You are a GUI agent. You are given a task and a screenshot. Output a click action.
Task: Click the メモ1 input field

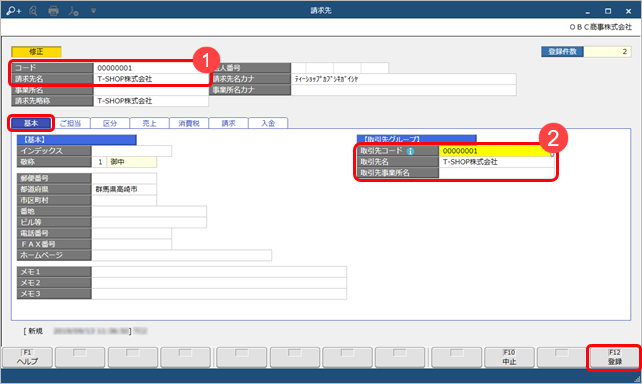219,272
